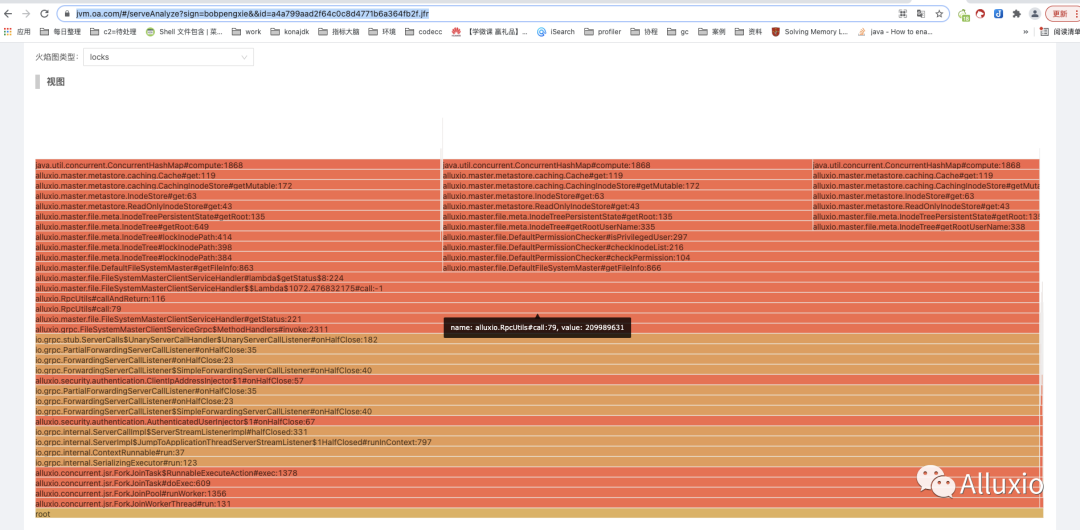Click InodeTree#lockInodePath:414 frame
1080x530 pixels.
click(x=238, y=237)
